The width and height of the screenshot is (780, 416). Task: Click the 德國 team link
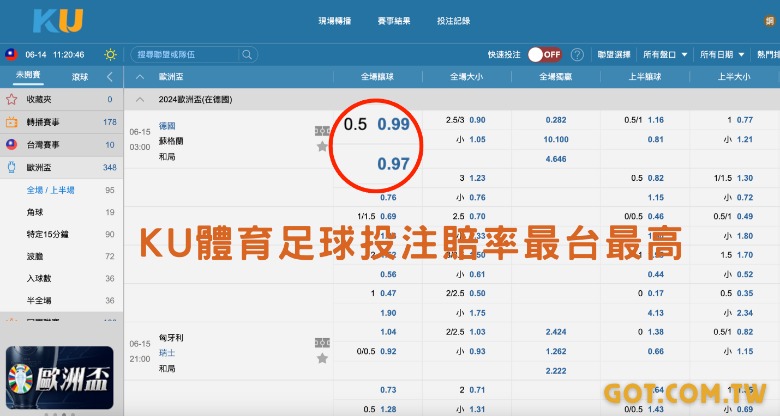click(167, 126)
